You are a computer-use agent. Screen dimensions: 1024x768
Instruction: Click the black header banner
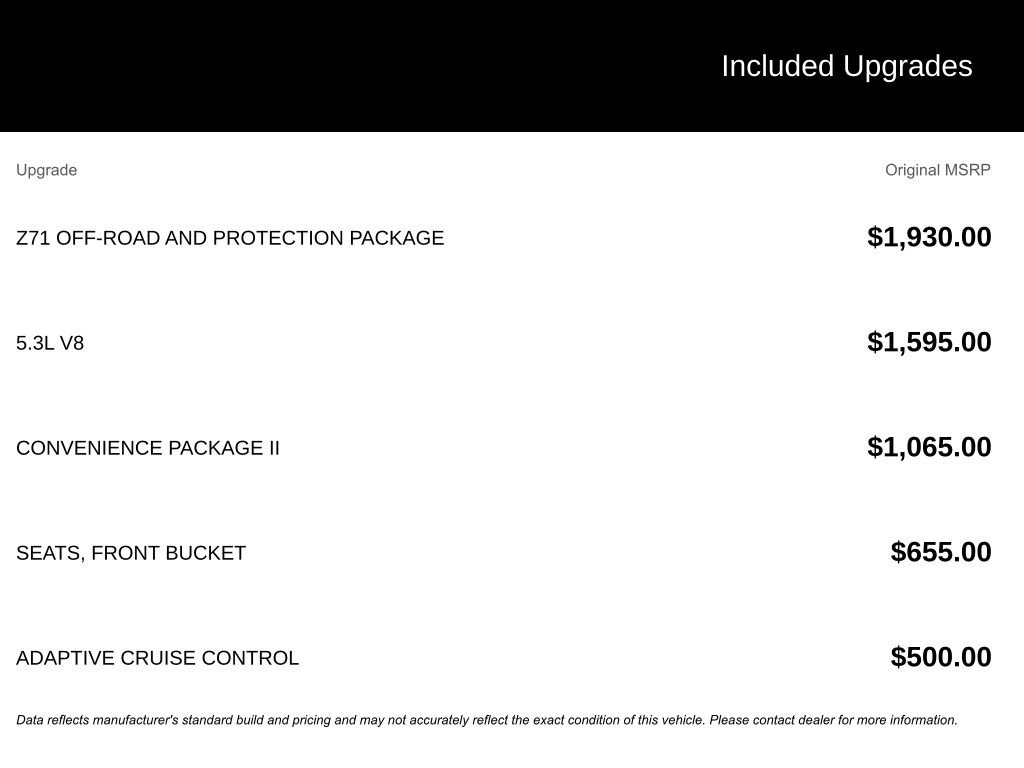(512, 66)
